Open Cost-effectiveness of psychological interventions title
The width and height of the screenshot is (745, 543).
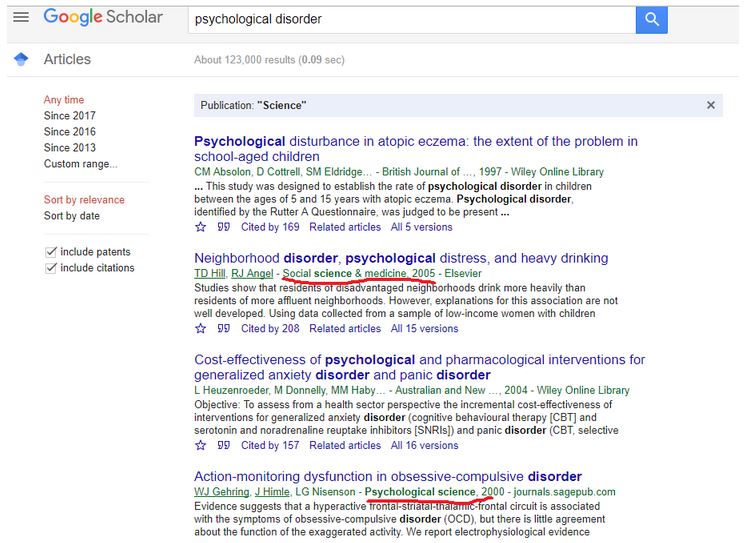(x=420, y=367)
